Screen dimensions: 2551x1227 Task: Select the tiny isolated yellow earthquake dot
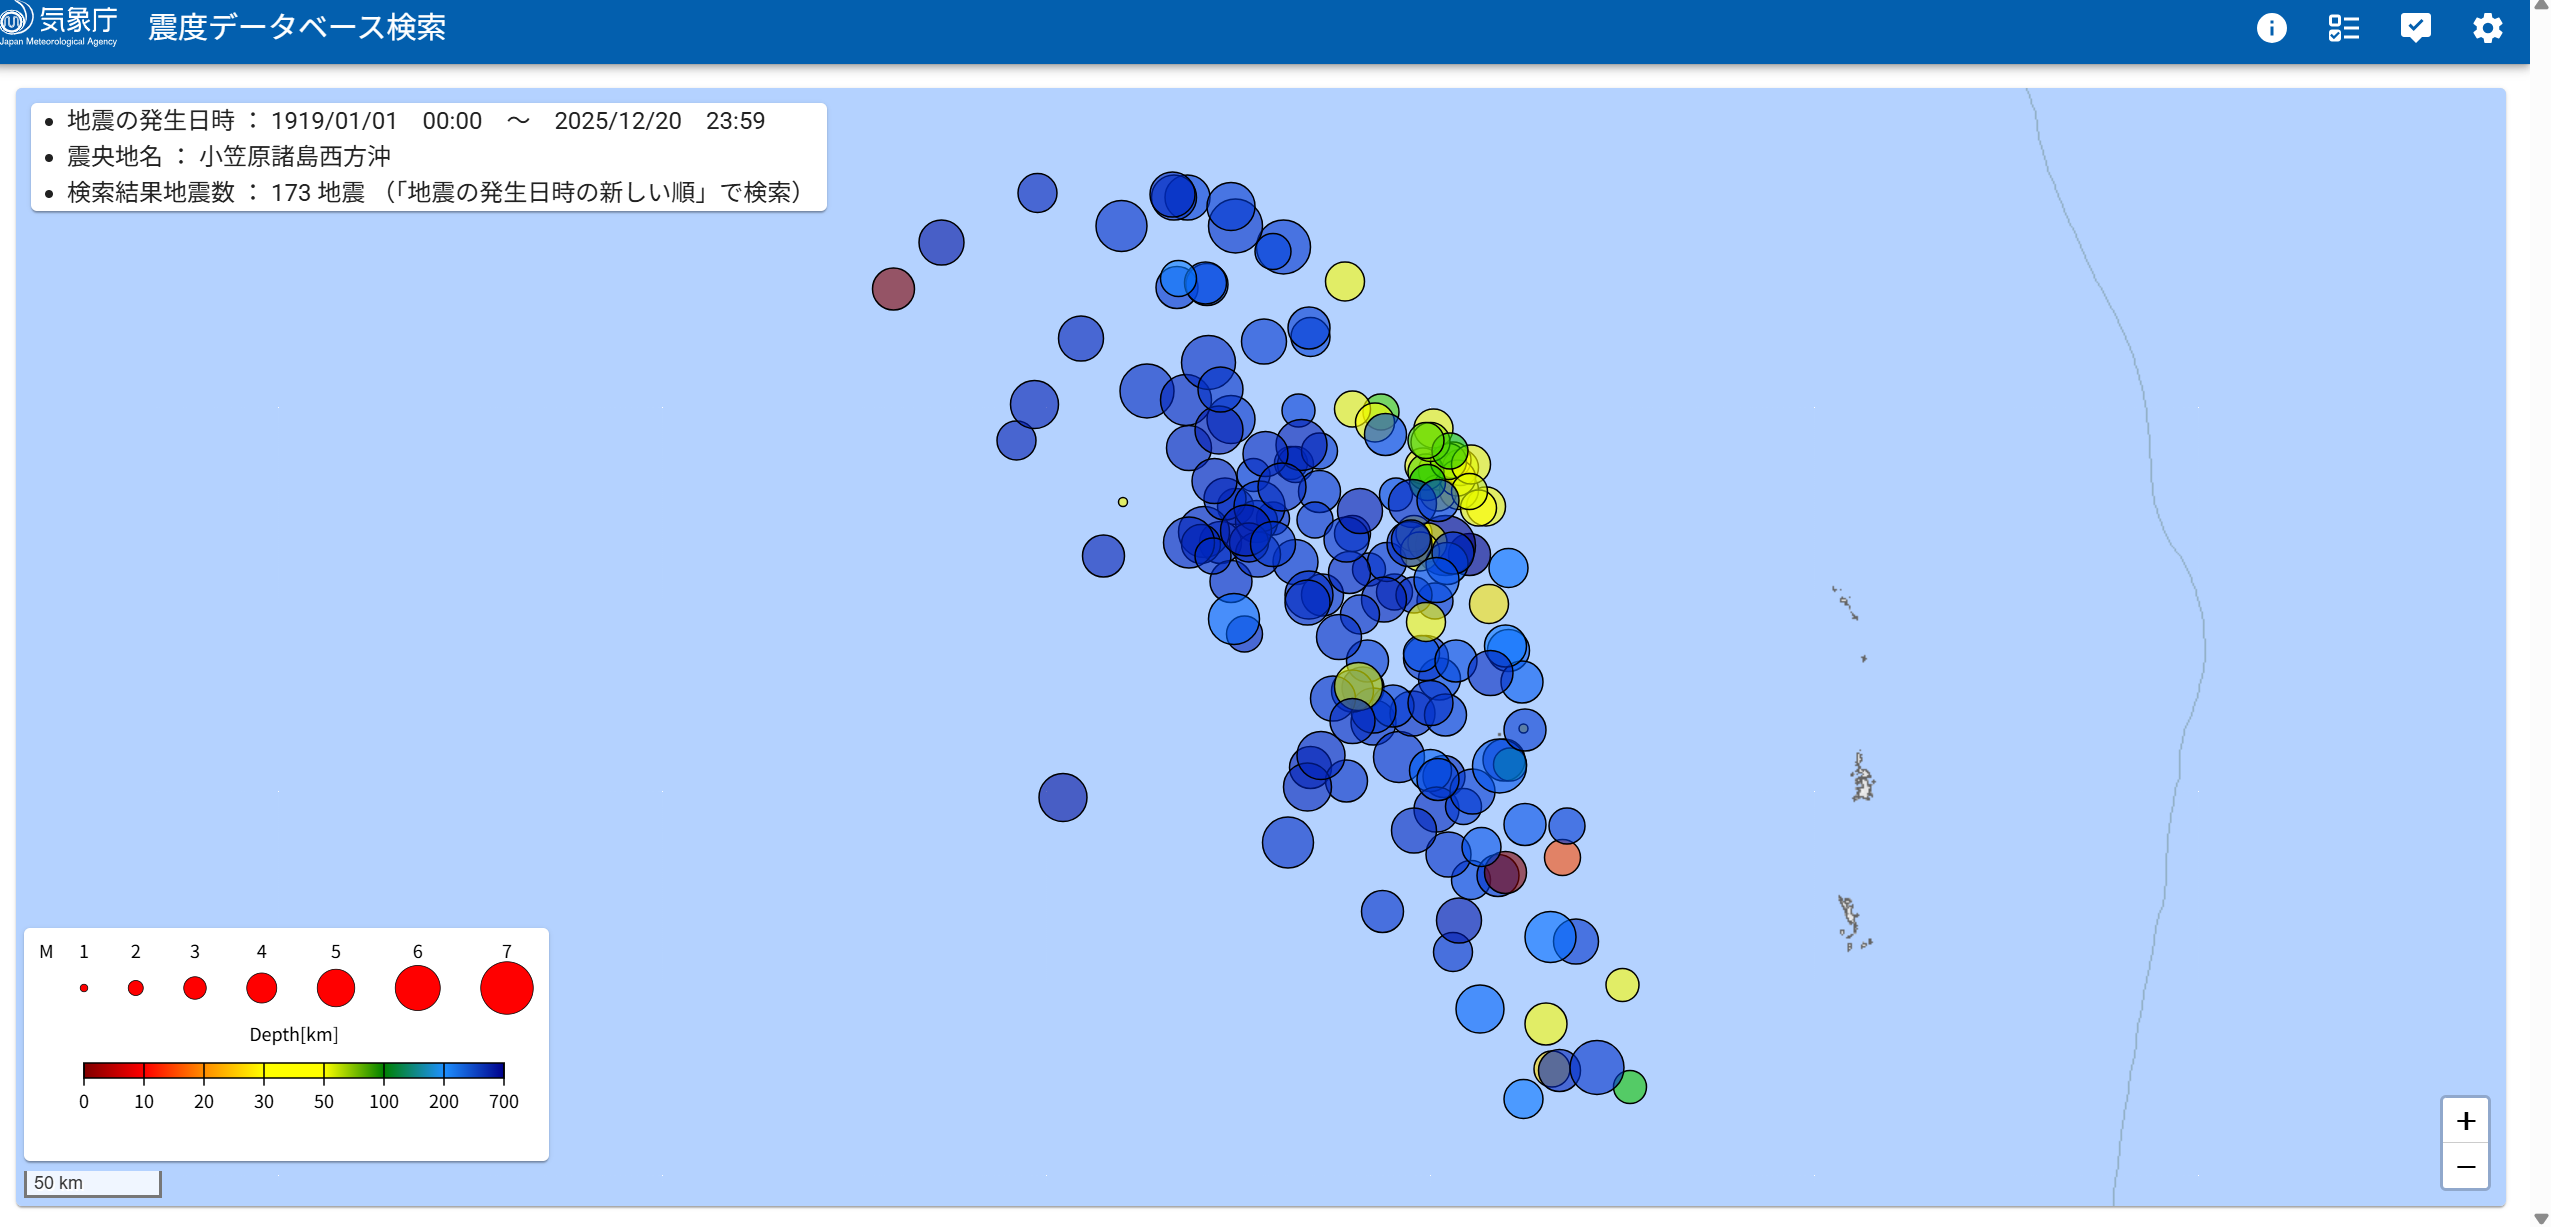coord(1123,502)
